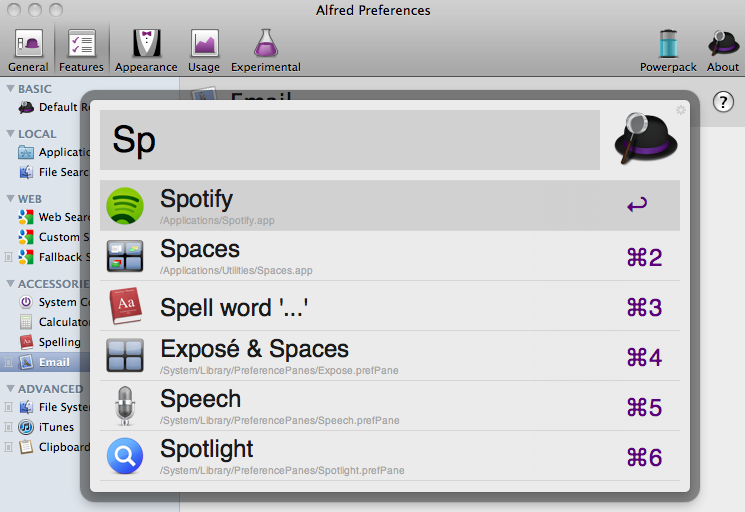745x512 pixels.
Task: Open the Powerpack tab
Action: (x=668, y=50)
